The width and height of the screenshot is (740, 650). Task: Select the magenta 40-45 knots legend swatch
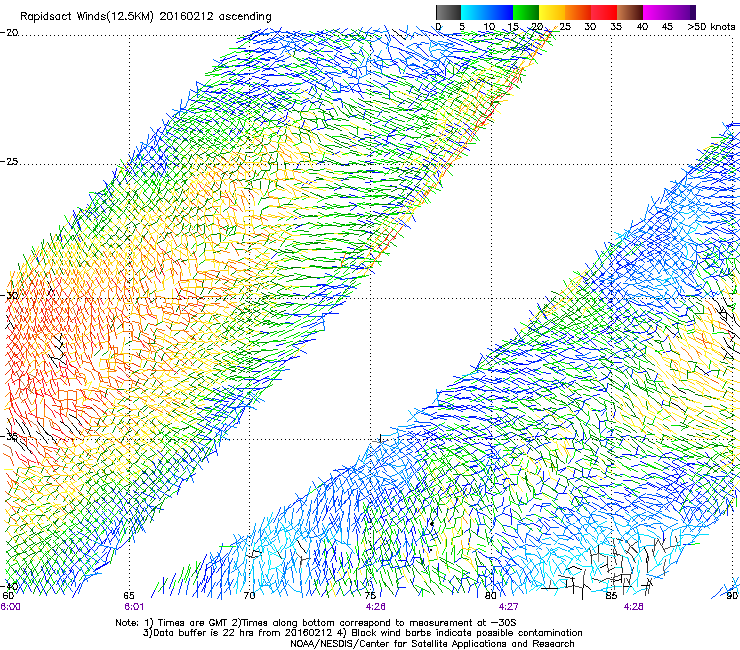(x=656, y=12)
